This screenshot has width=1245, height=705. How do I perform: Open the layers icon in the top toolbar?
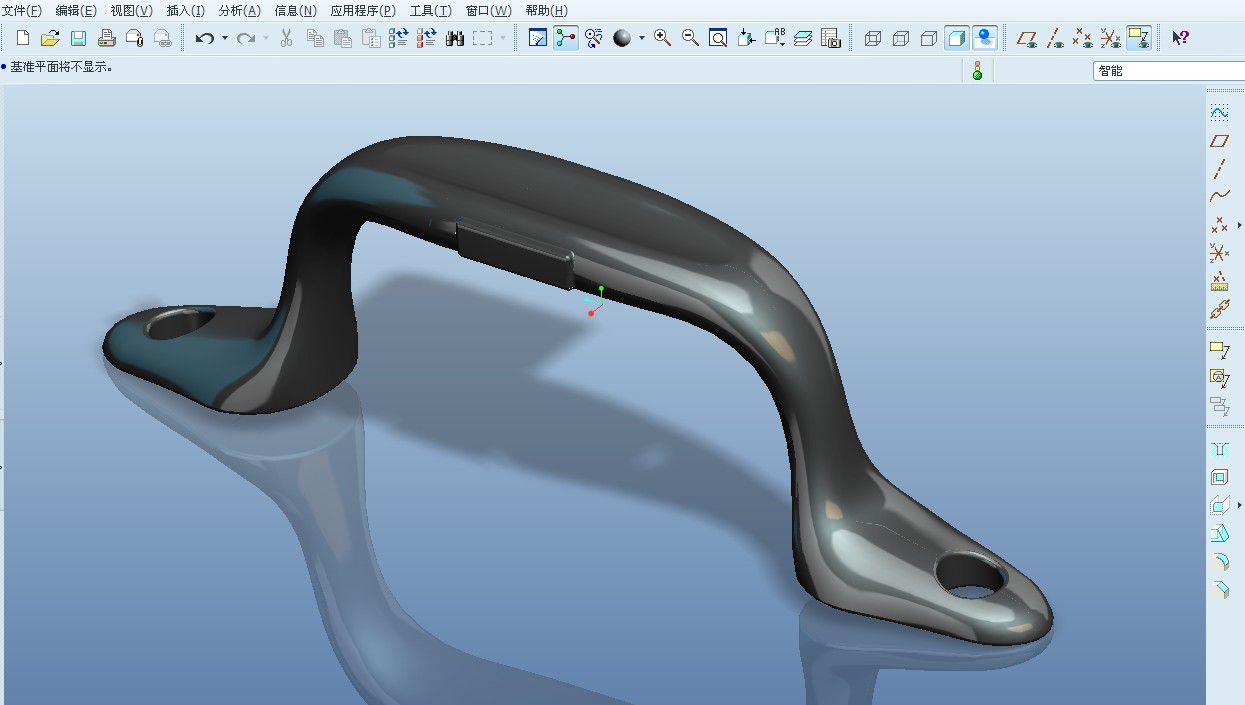pyautogui.click(x=803, y=38)
